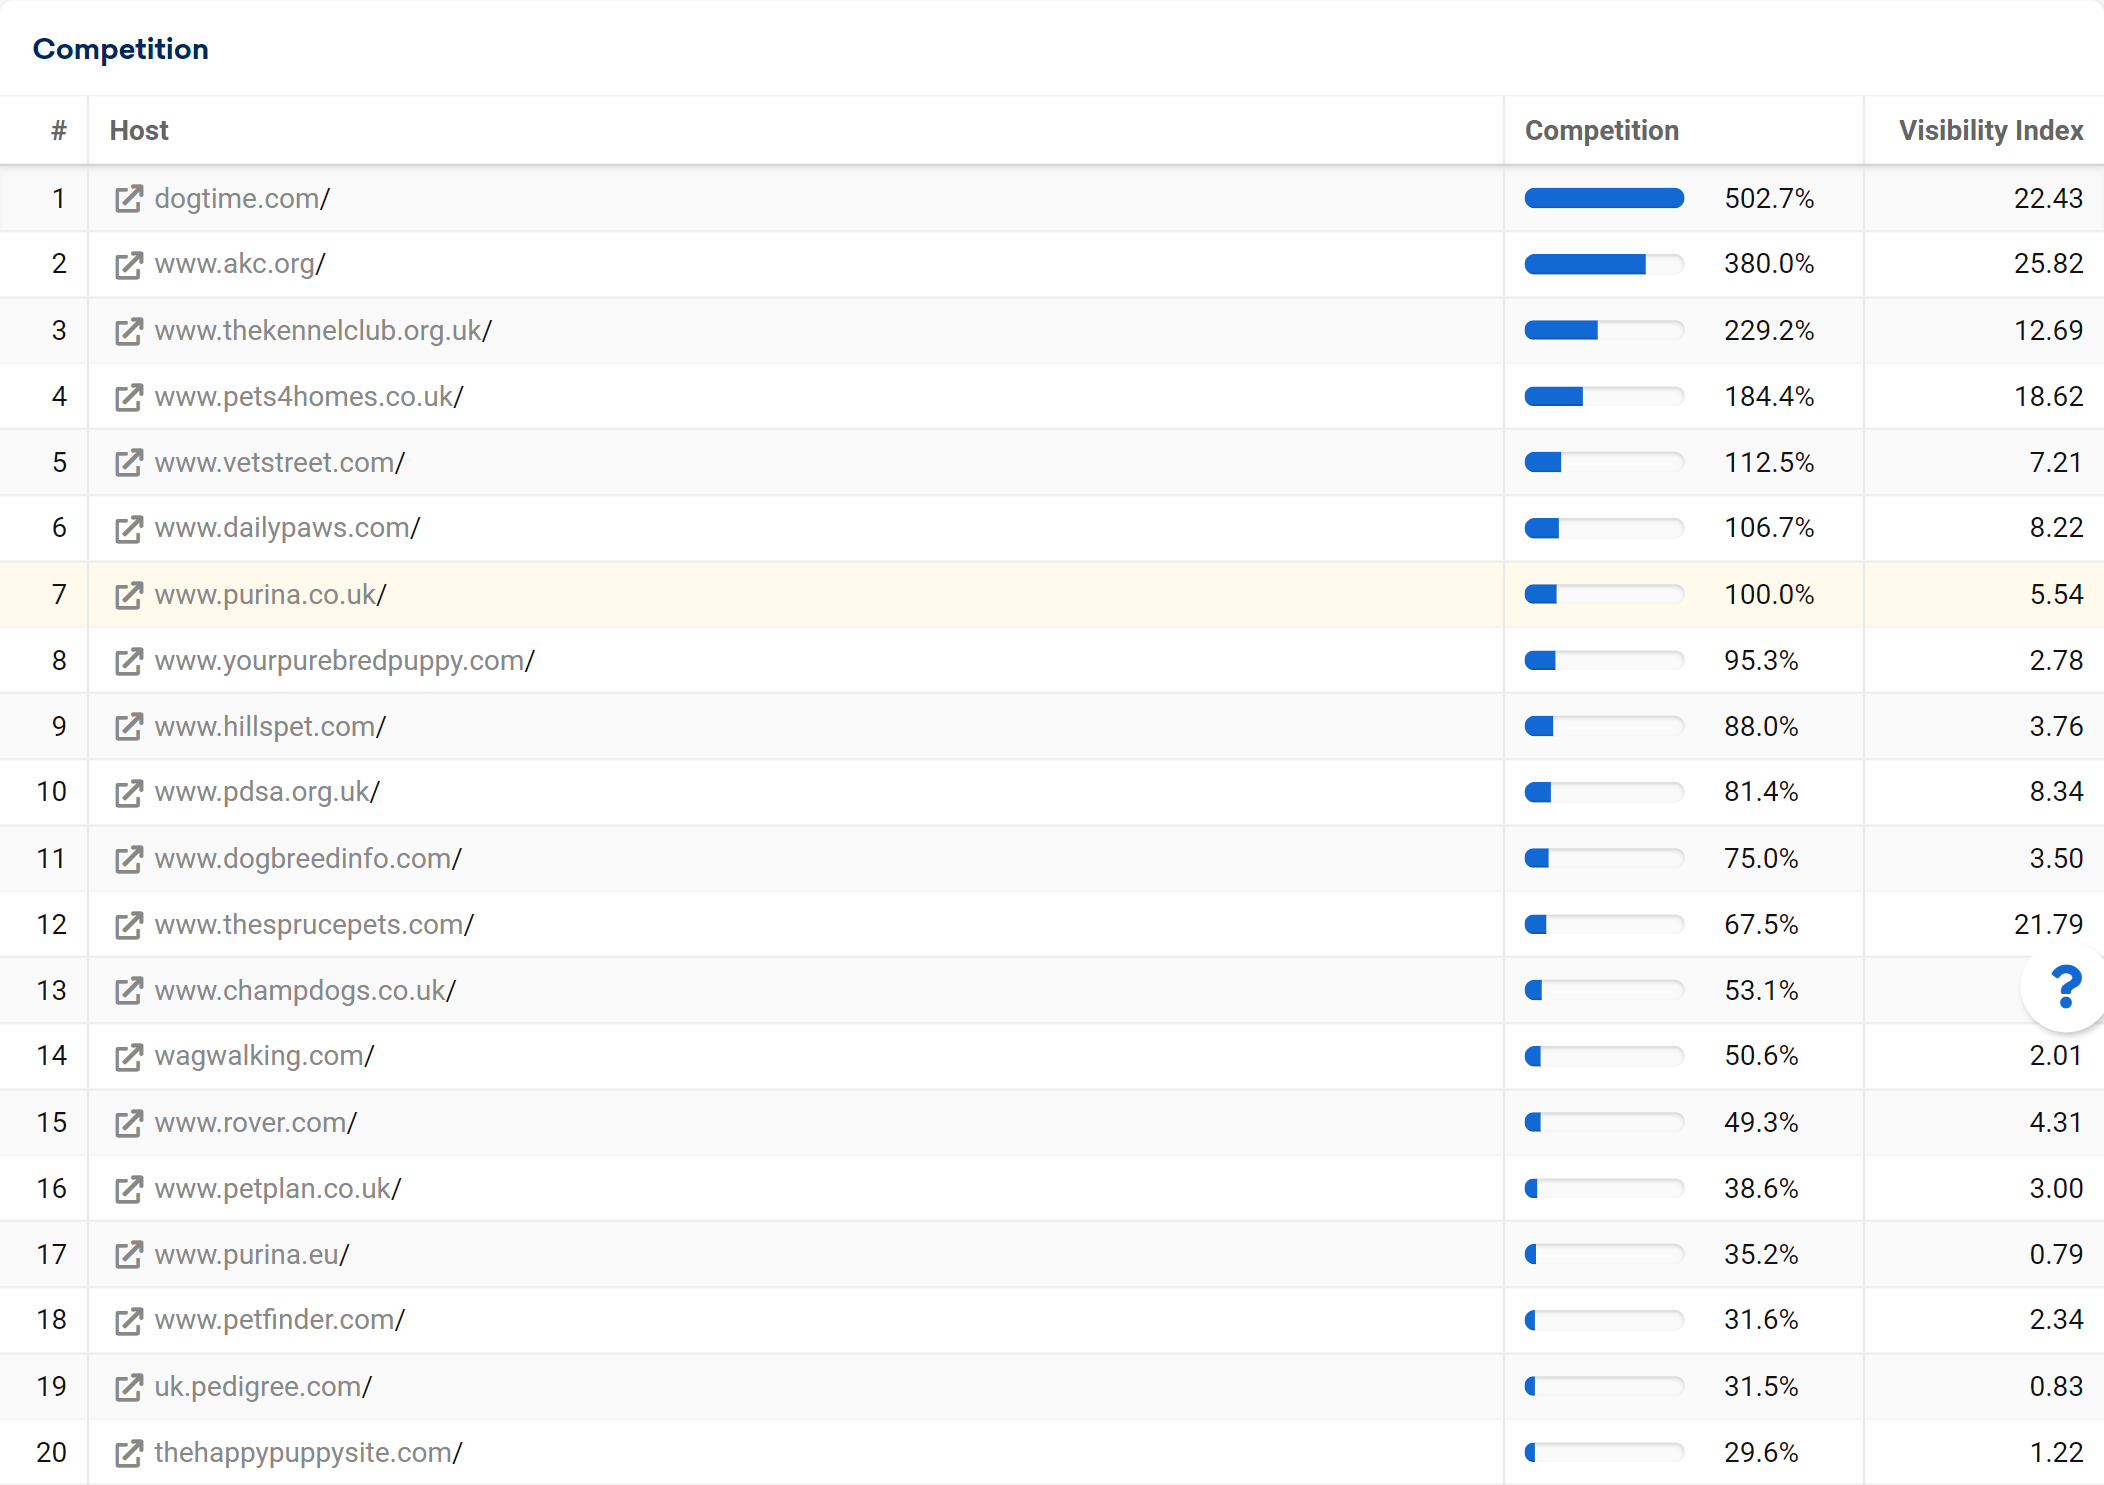Open external link icon for thehappypuppysite.com

[x=129, y=1453]
